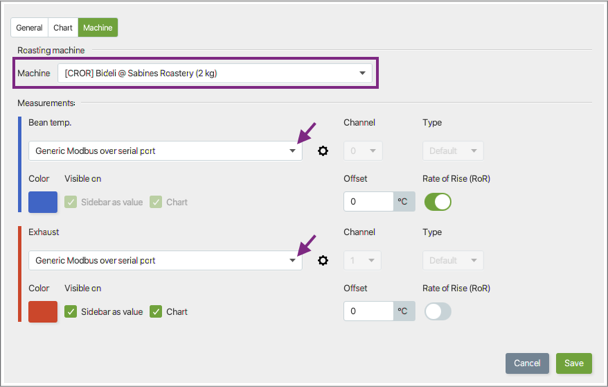Screen dimensions: 608x387
Task: Toggle Bean temp. Chart checkbox
Action: 156,202
